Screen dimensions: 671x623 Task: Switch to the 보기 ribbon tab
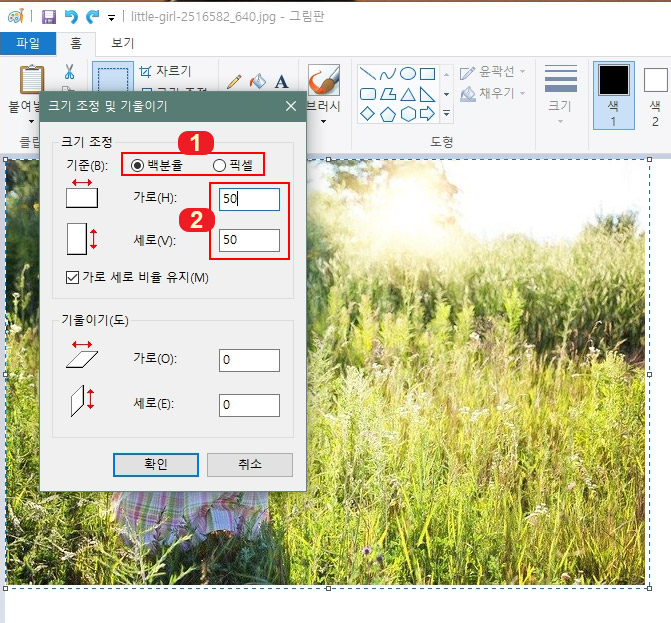pos(123,43)
